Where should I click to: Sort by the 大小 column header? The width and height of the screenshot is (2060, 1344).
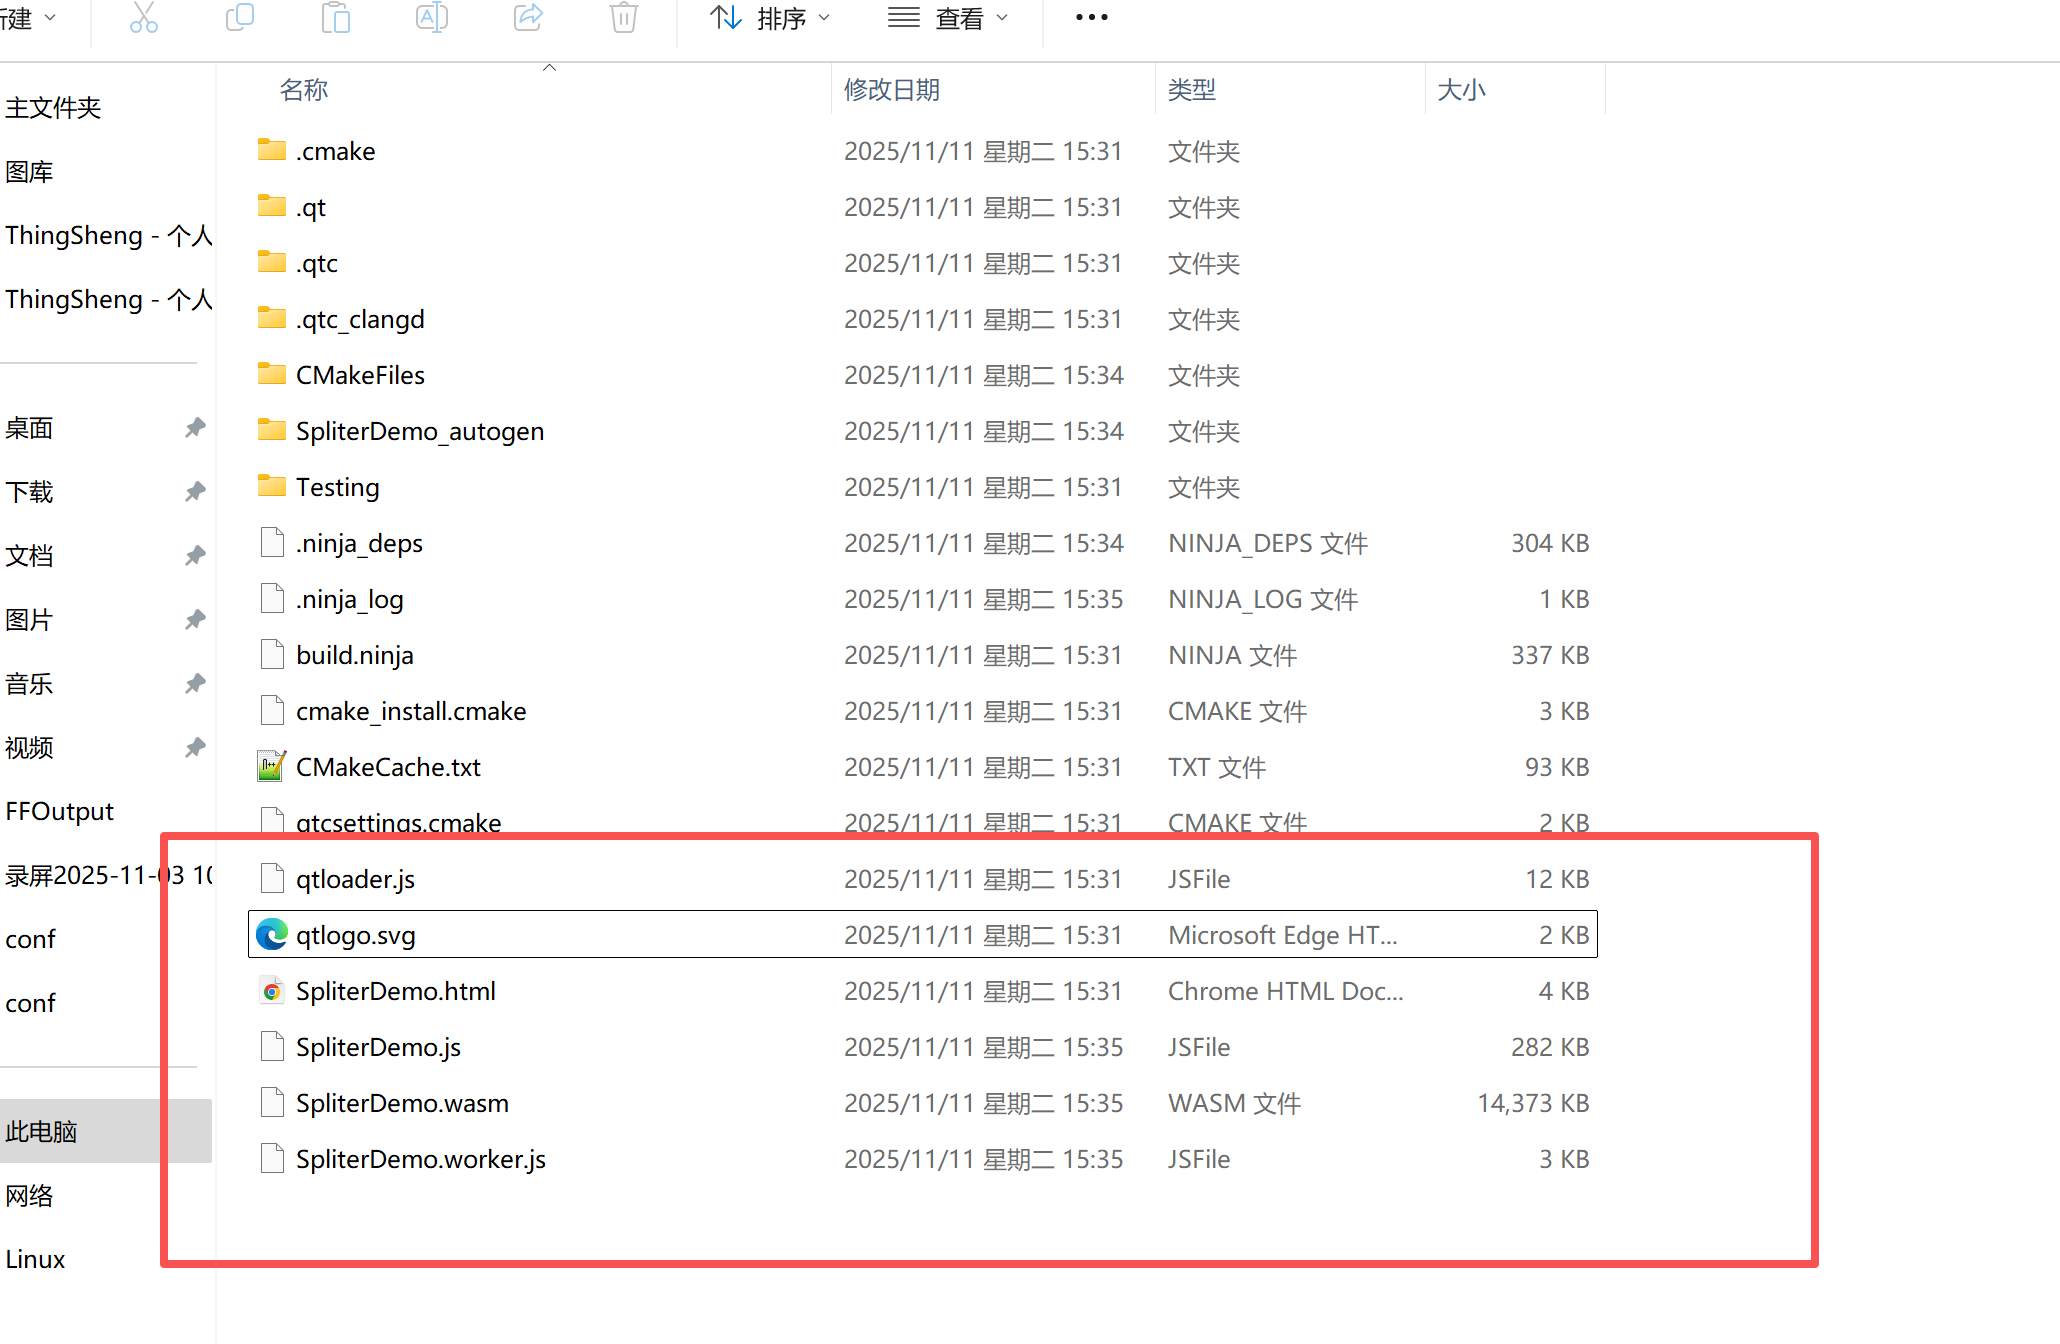[1461, 90]
